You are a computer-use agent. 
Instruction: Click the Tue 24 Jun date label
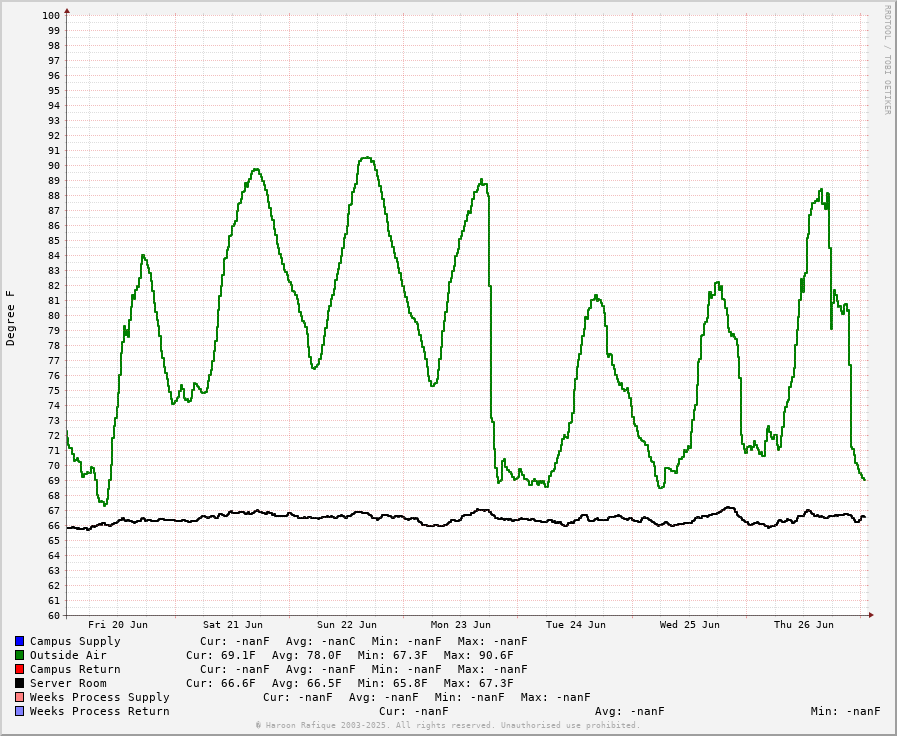coord(576,625)
